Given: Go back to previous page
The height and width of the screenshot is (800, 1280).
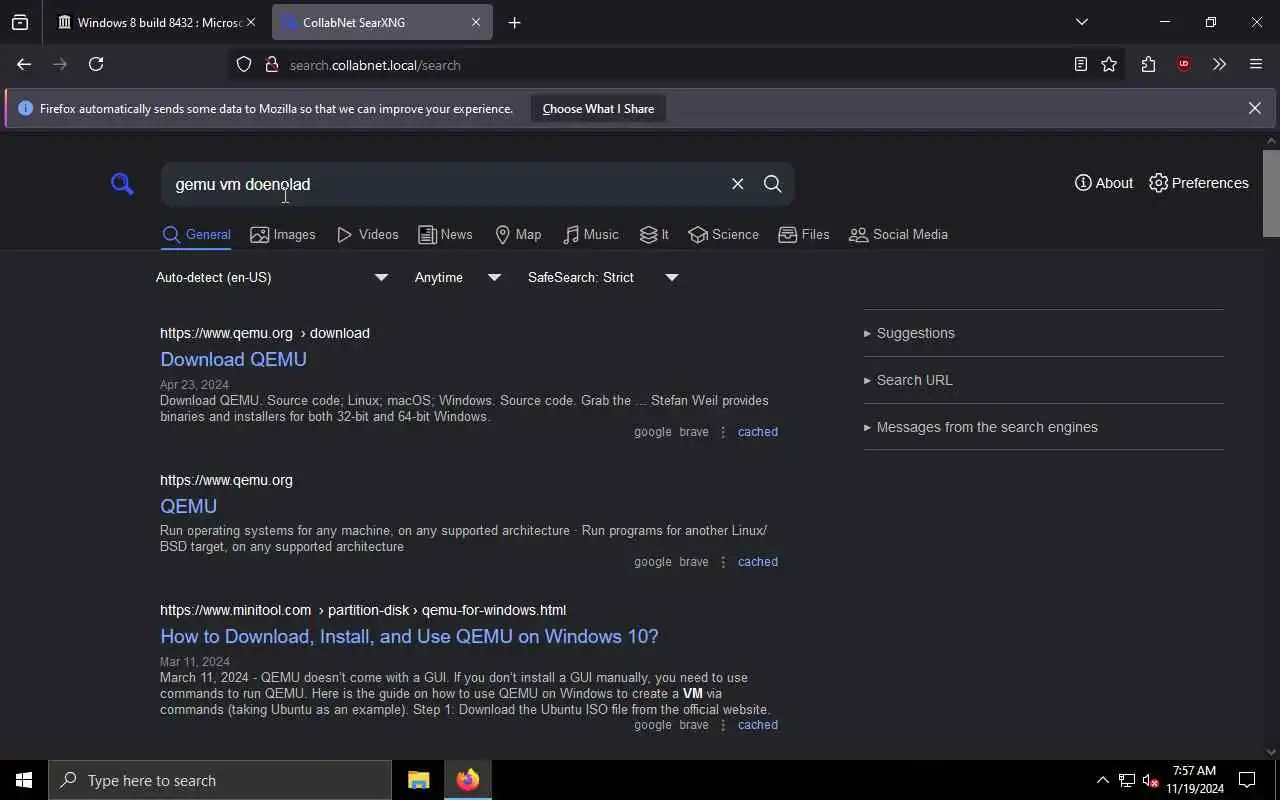Looking at the screenshot, I should click(x=24, y=64).
